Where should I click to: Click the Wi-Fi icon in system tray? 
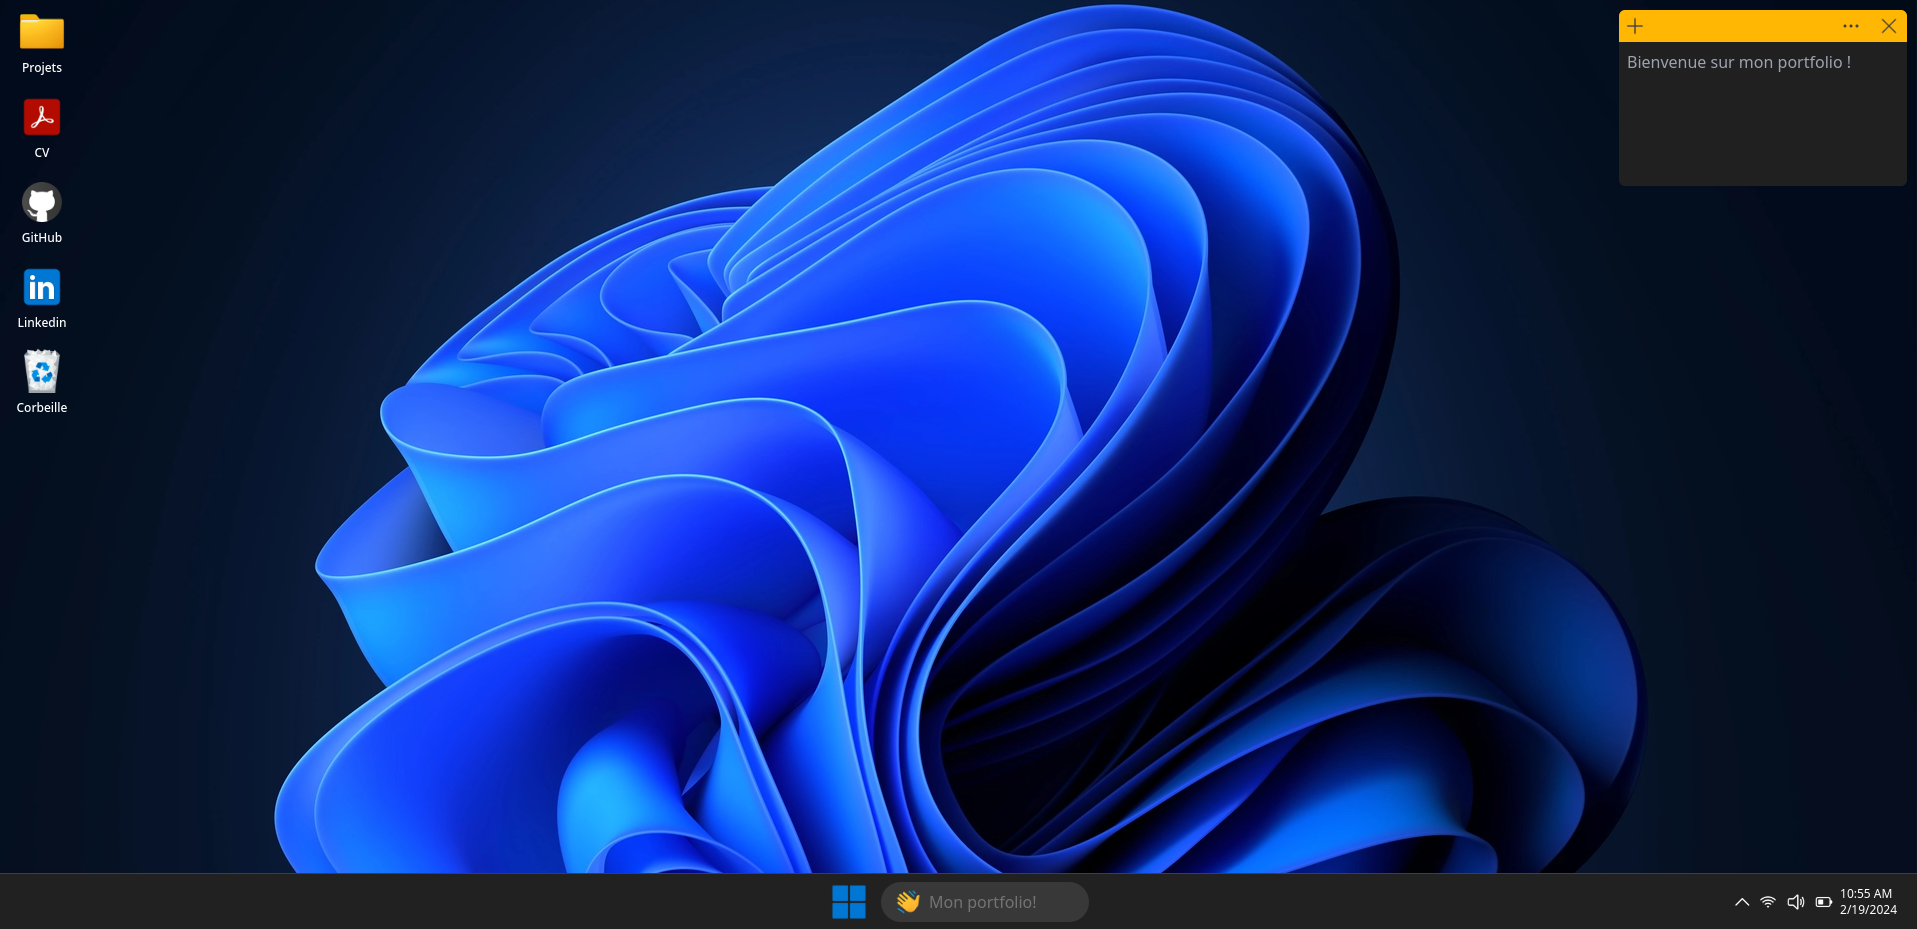[1768, 902]
